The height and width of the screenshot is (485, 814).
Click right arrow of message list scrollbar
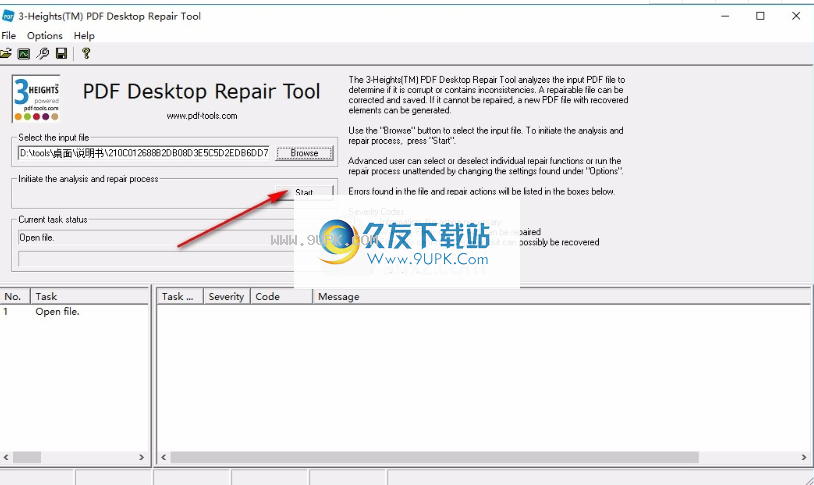click(804, 457)
